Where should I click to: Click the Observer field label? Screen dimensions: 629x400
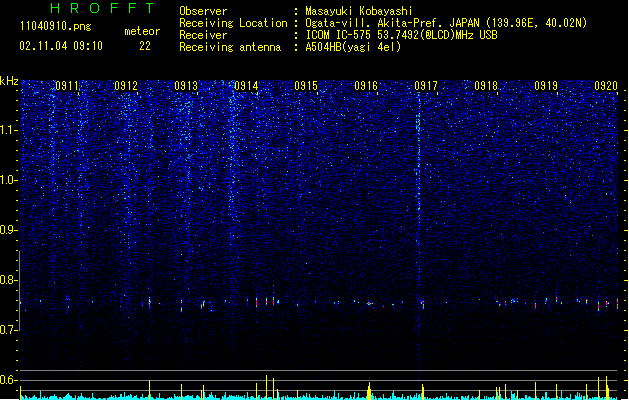203,11
